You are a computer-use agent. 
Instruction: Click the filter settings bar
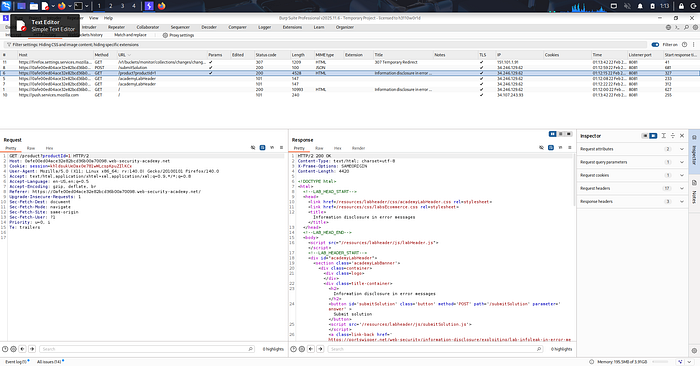pos(325,45)
